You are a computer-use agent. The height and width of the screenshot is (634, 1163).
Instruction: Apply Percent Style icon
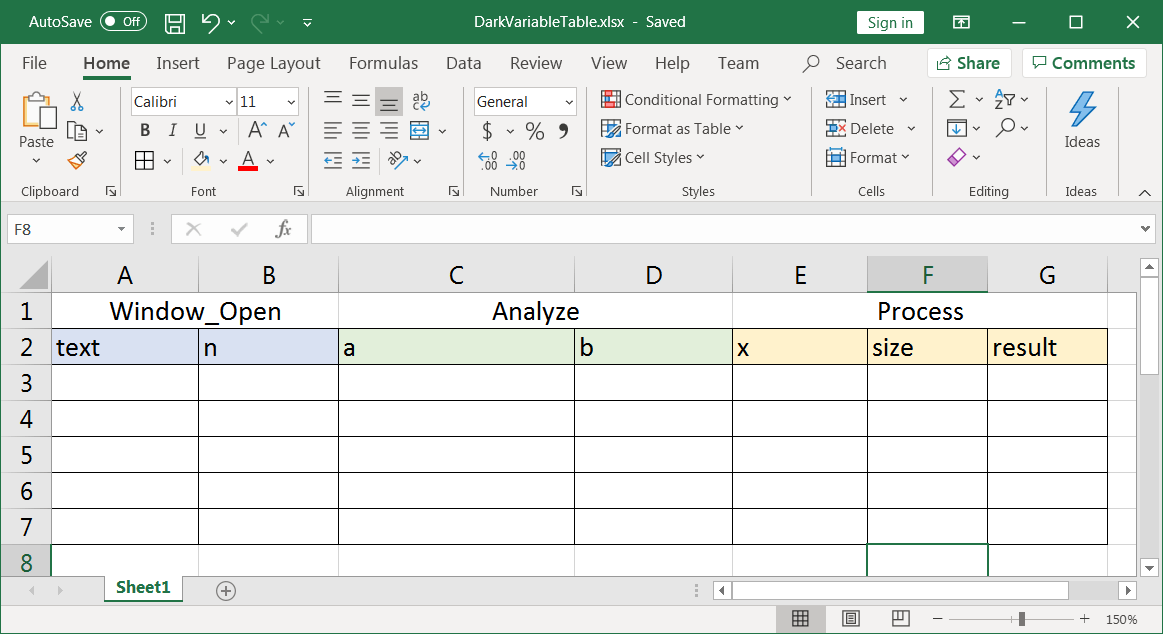(535, 131)
